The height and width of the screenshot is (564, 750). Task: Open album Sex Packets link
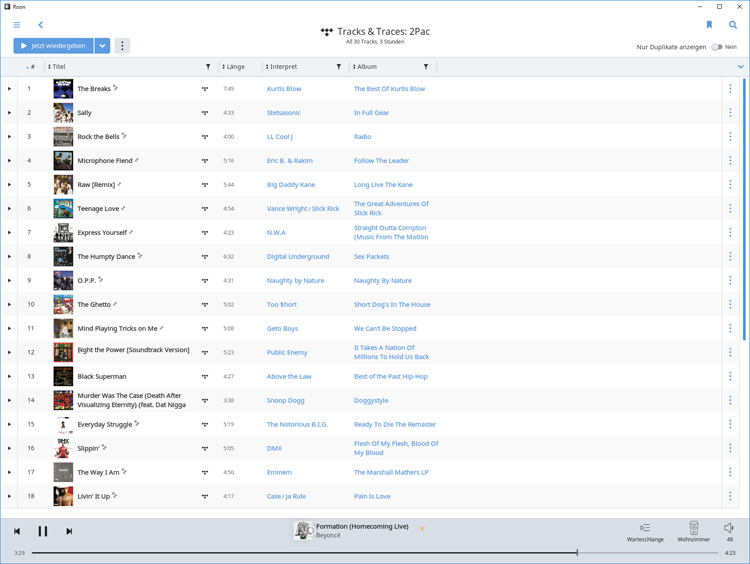coord(371,256)
